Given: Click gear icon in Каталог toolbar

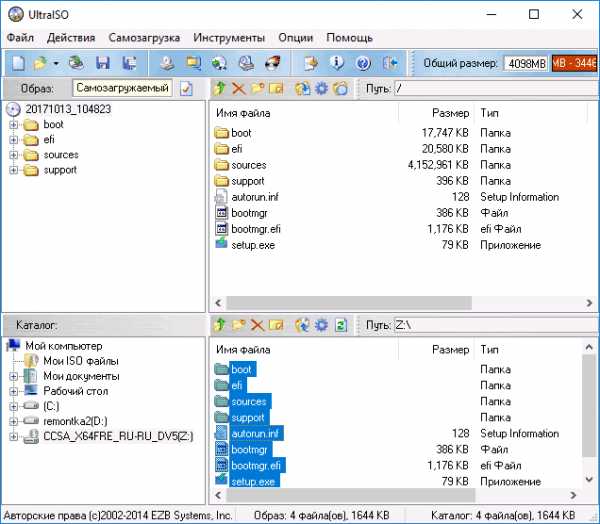Looking at the screenshot, I should tap(321, 325).
